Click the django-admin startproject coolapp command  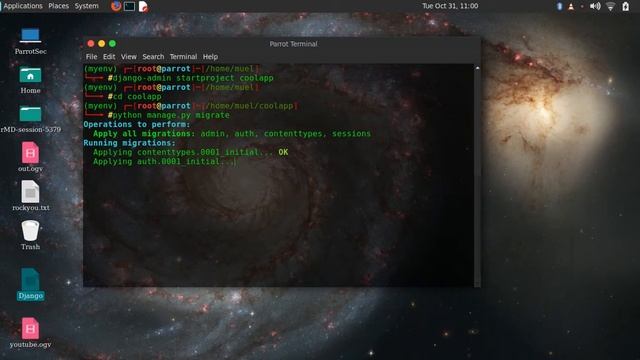[x=193, y=78]
